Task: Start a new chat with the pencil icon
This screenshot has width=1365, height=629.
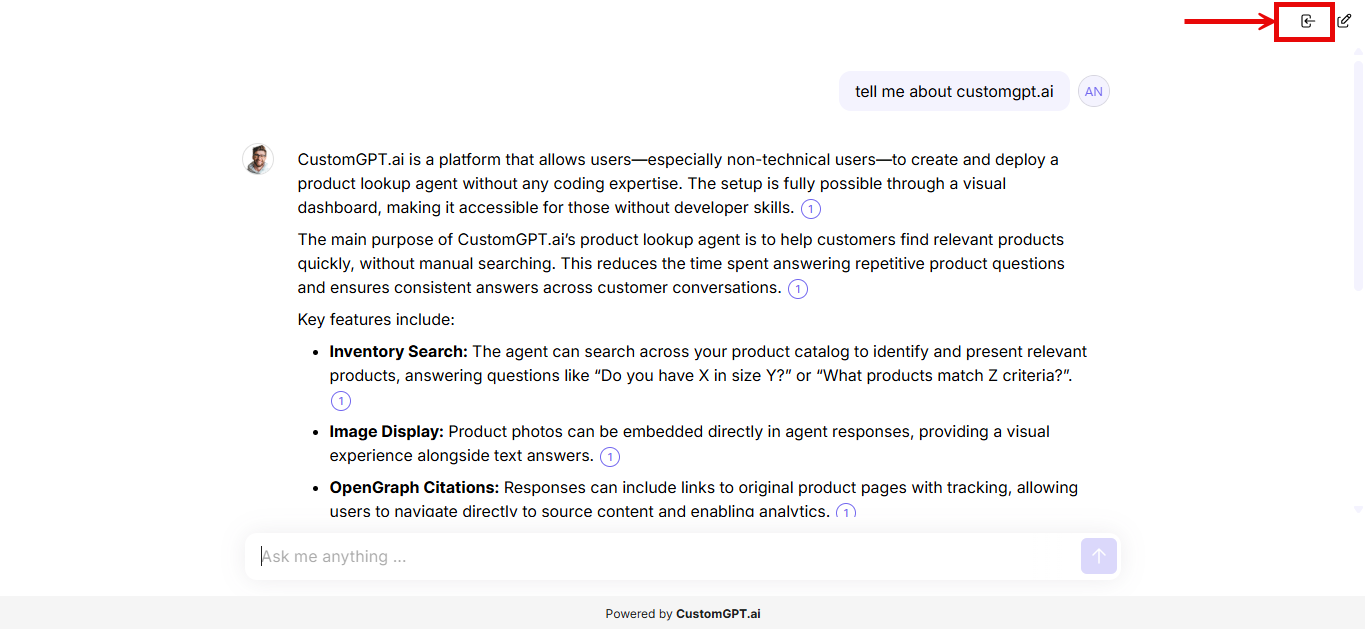Action: 1345,21
